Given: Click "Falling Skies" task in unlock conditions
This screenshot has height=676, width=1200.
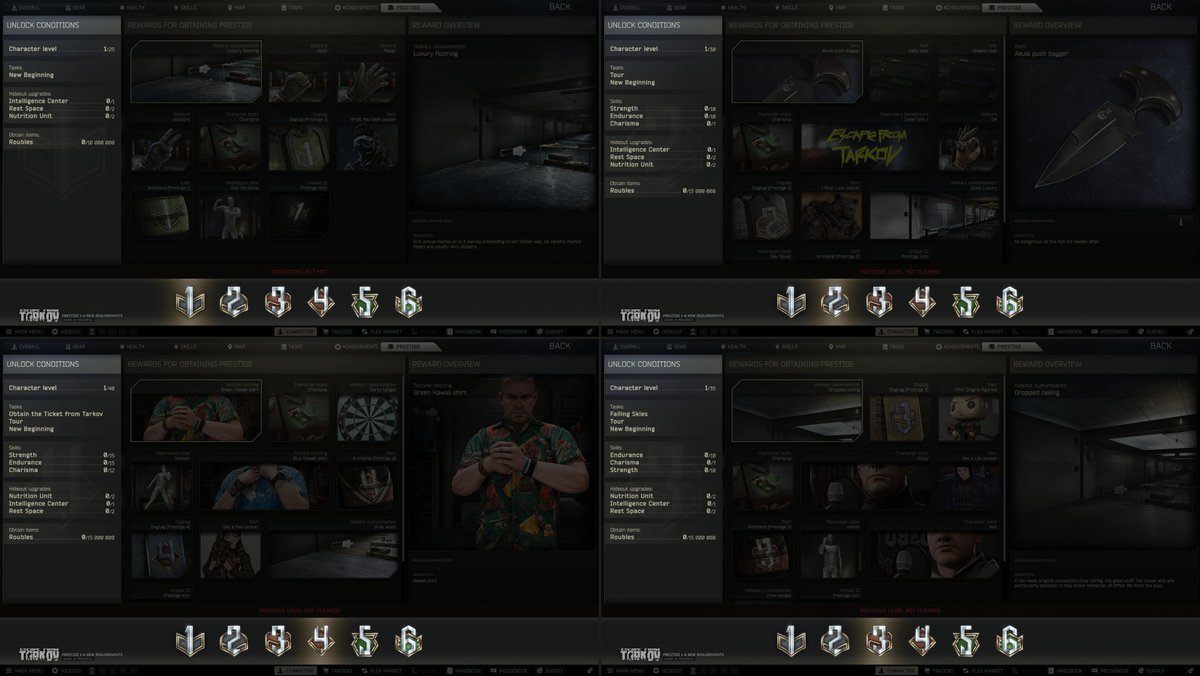Looking at the screenshot, I should click(627, 413).
